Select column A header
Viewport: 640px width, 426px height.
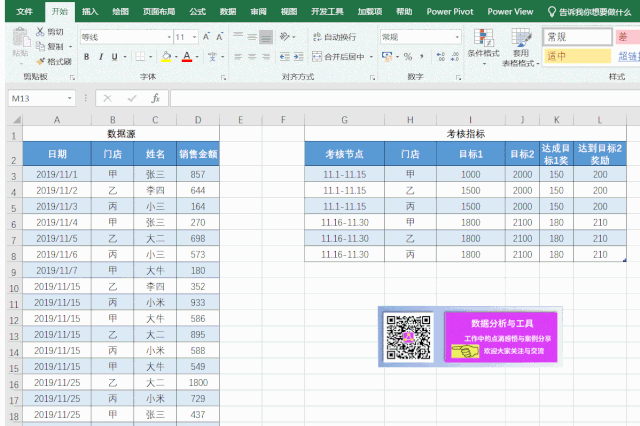pos(57,120)
